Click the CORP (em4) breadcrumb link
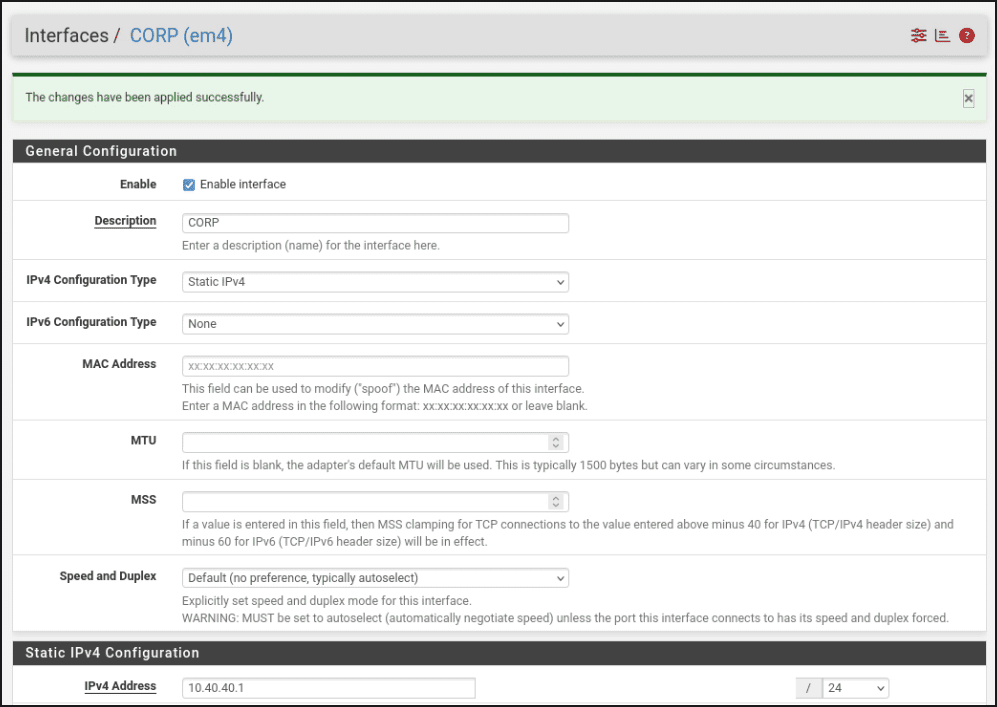This screenshot has width=997, height=707. (181, 36)
